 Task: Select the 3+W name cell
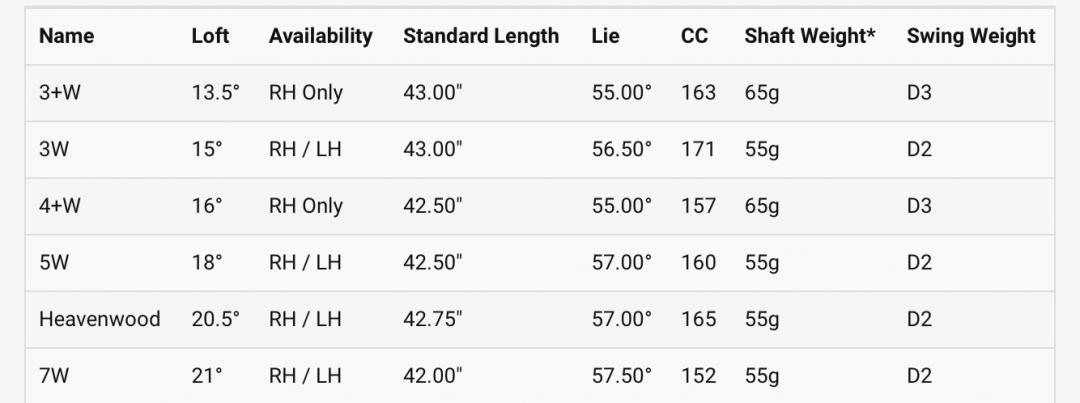59,93
